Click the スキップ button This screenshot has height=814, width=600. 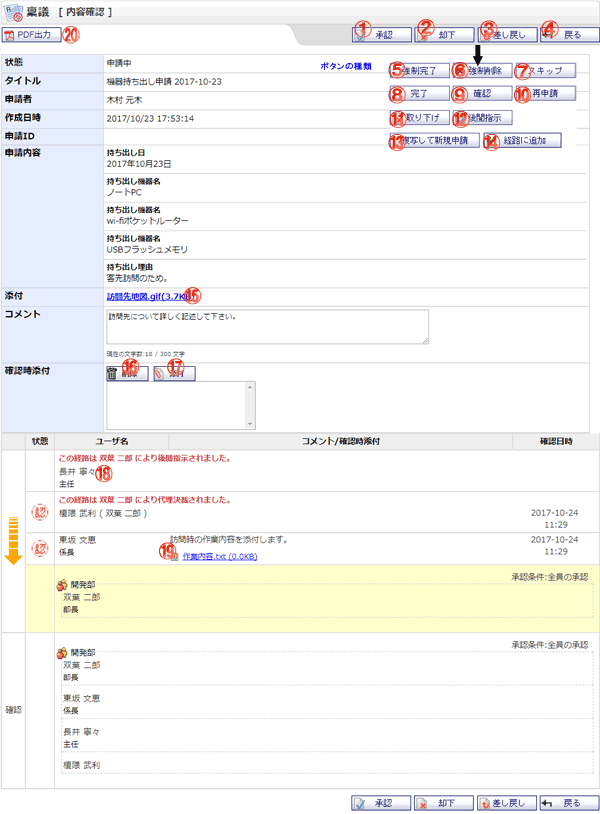coord(545,71)
